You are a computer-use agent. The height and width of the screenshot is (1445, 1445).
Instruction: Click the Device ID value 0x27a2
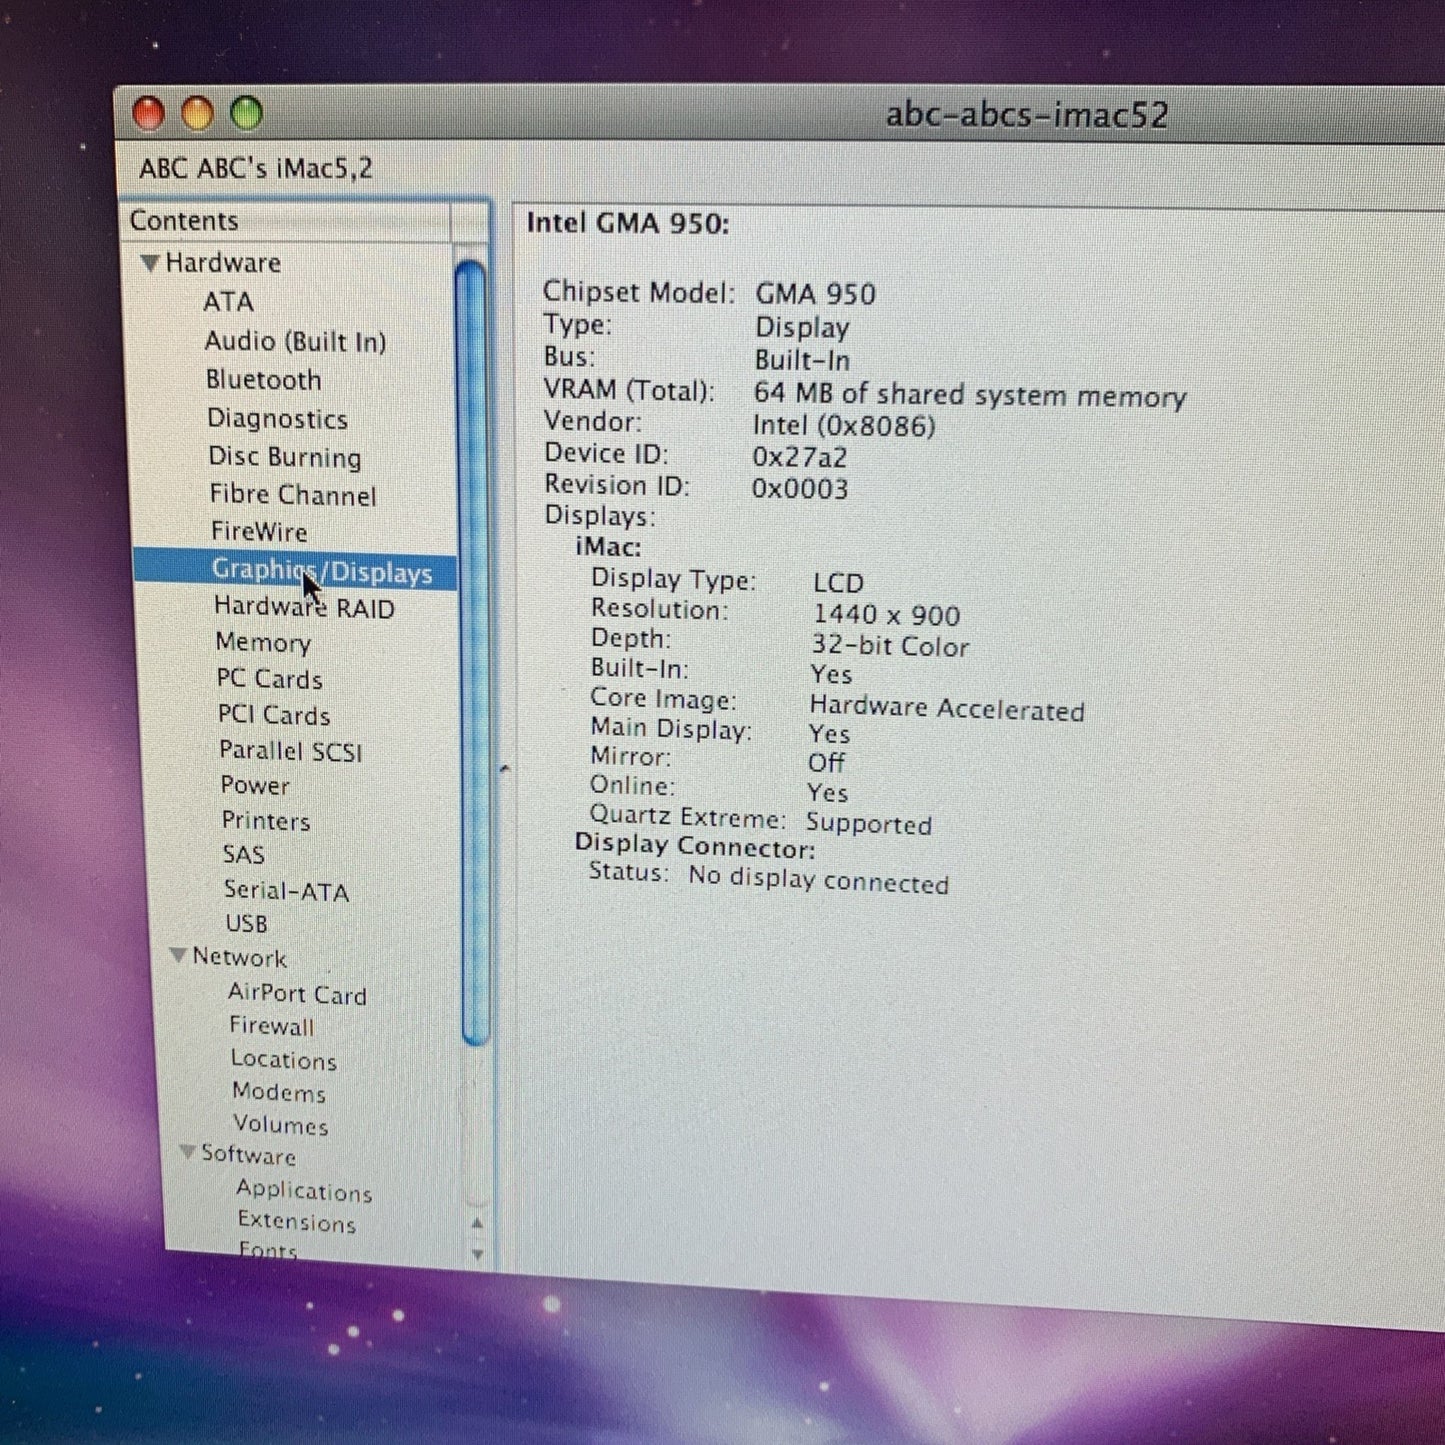click(x=800, y=458)
